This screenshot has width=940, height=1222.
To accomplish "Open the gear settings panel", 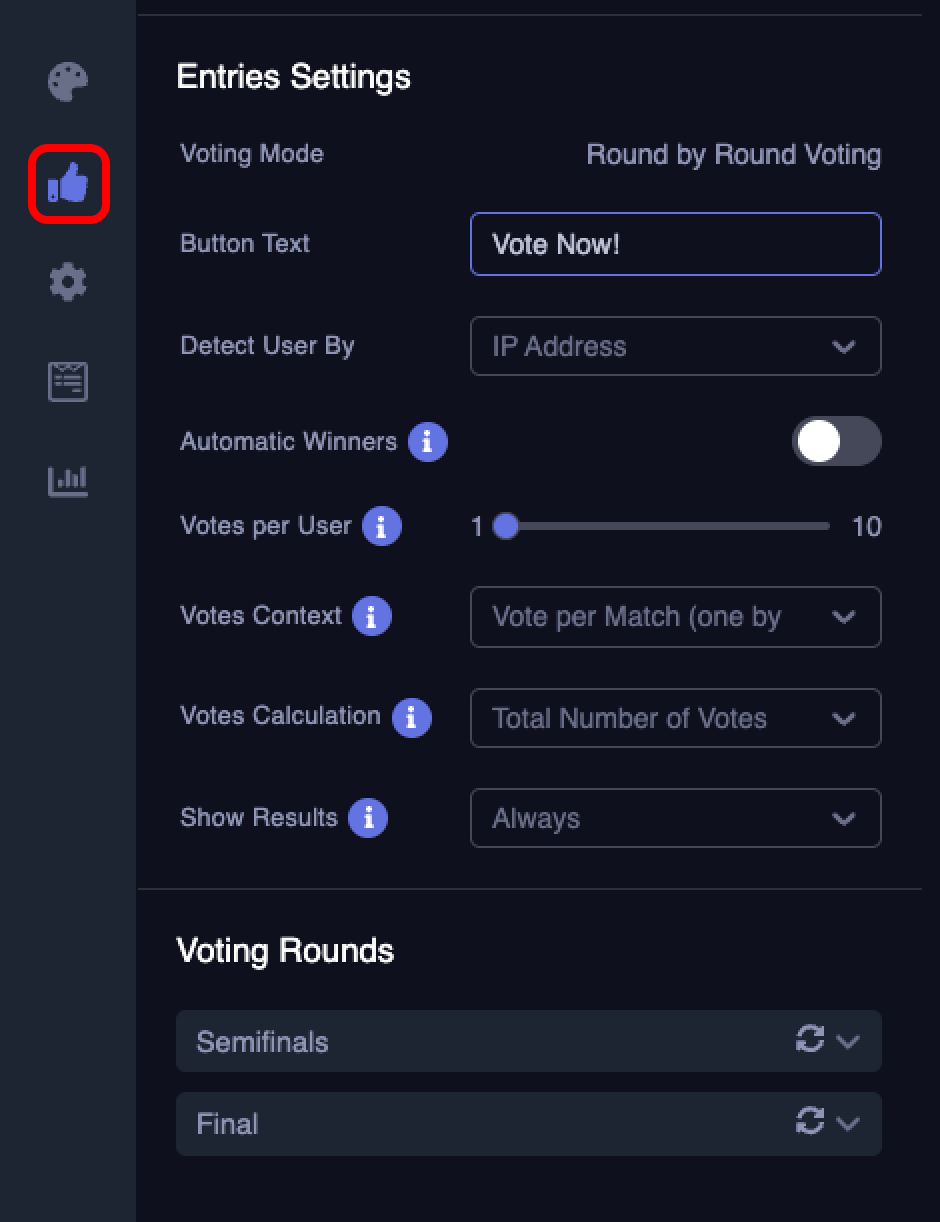I will (67, 282).
